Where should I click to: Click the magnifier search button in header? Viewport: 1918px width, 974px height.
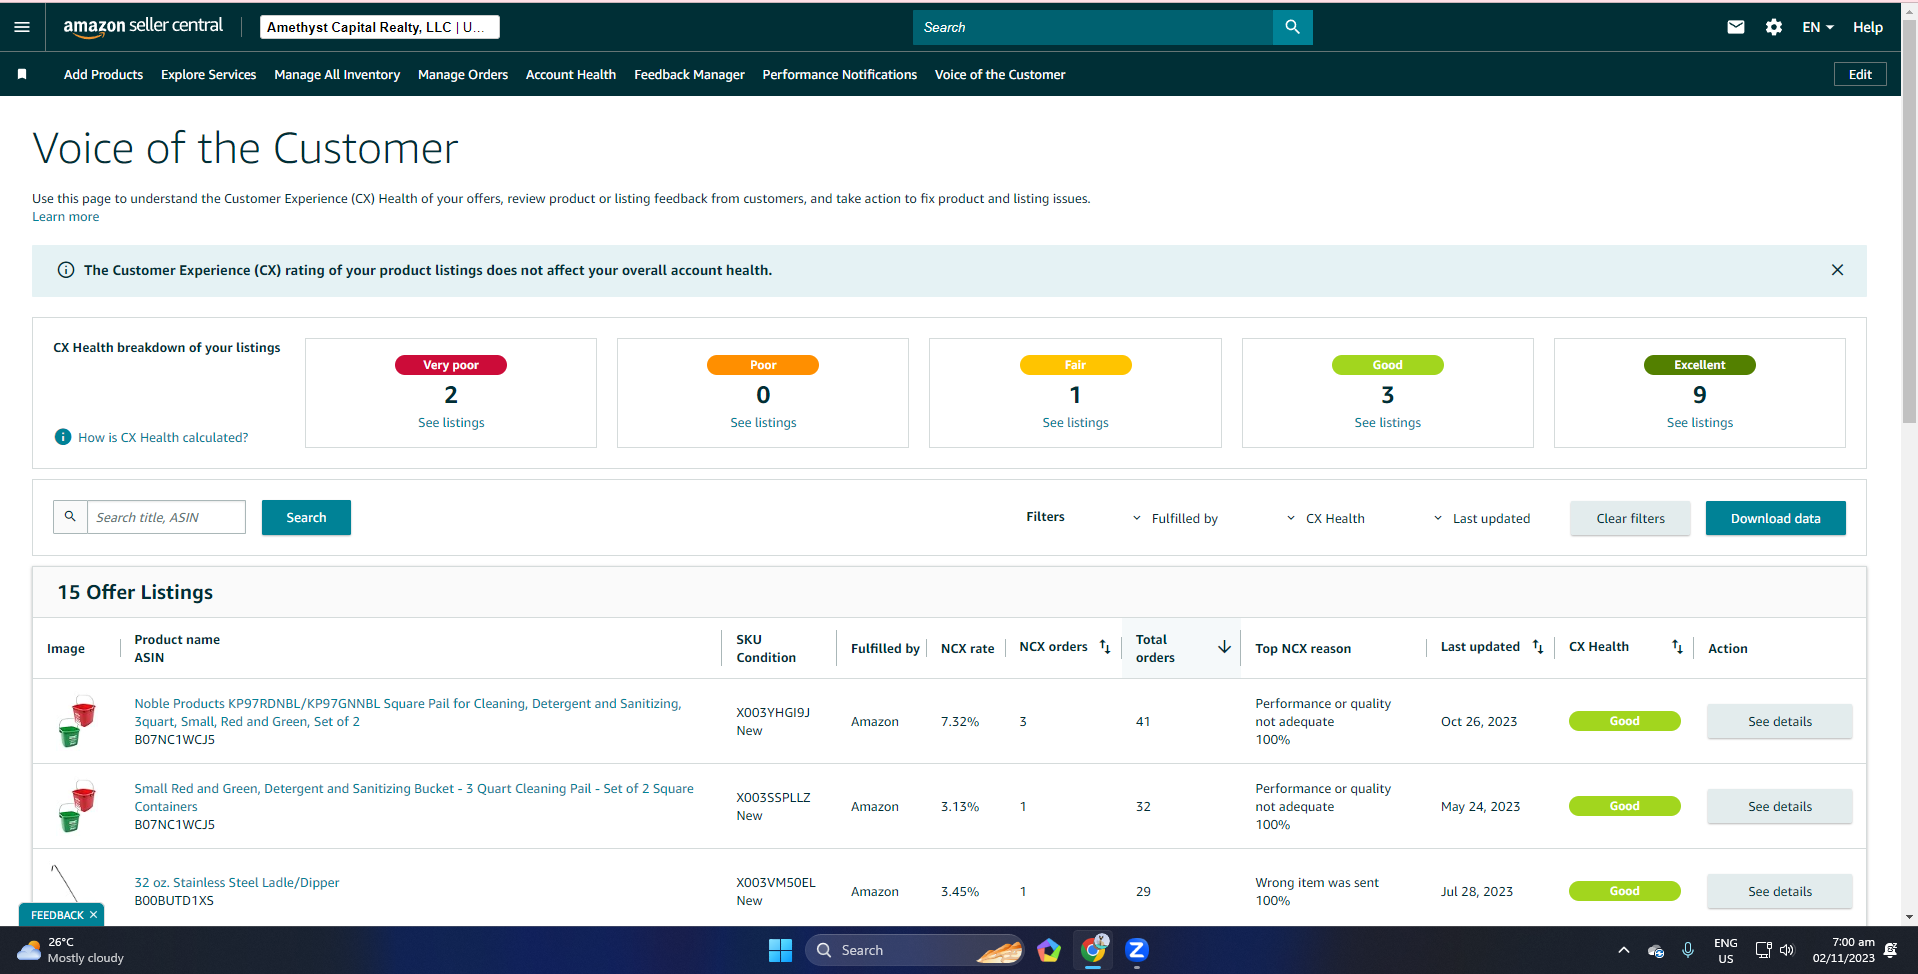point(1292,27)
